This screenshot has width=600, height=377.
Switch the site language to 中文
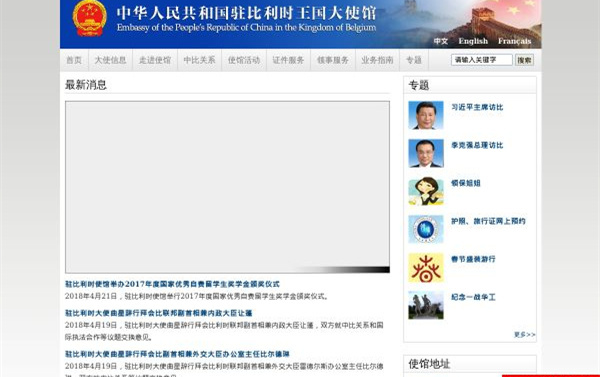coord(441,41)
